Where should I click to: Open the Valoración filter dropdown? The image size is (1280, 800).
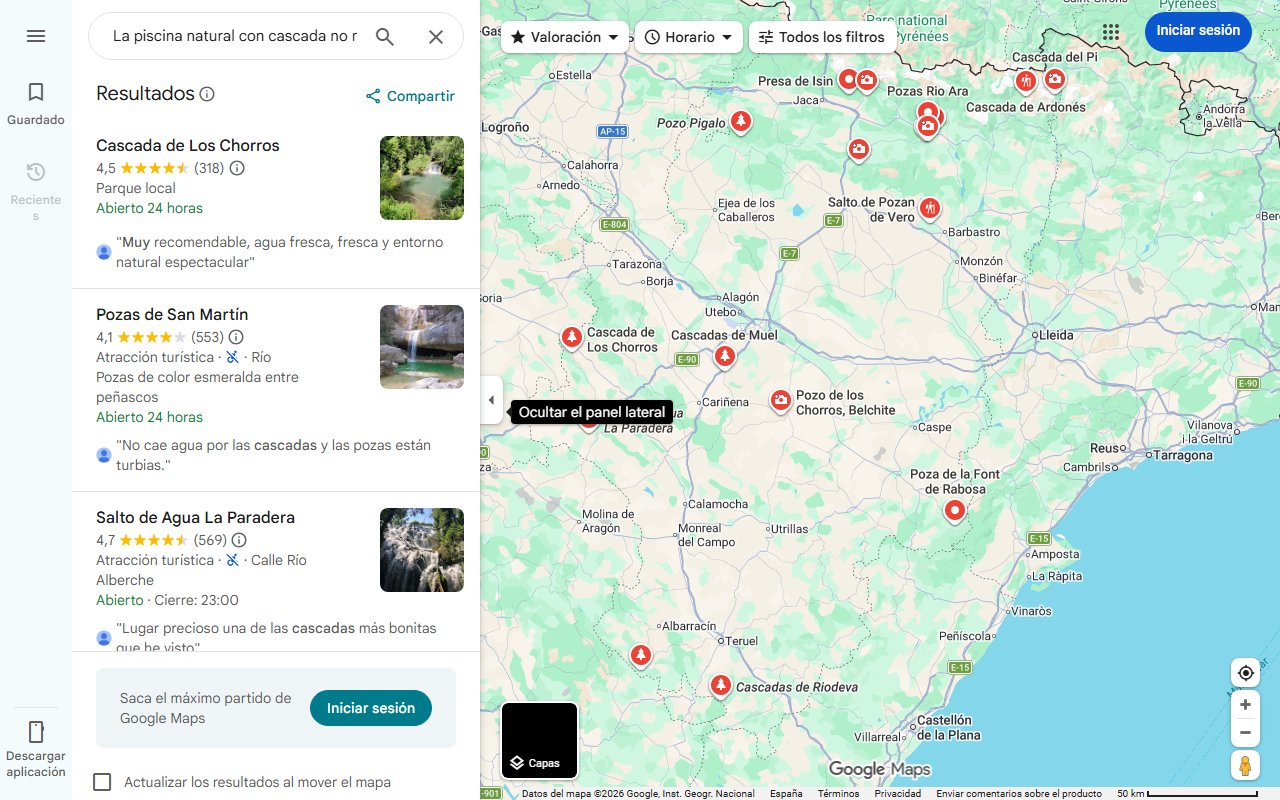(x=564, y=36)
